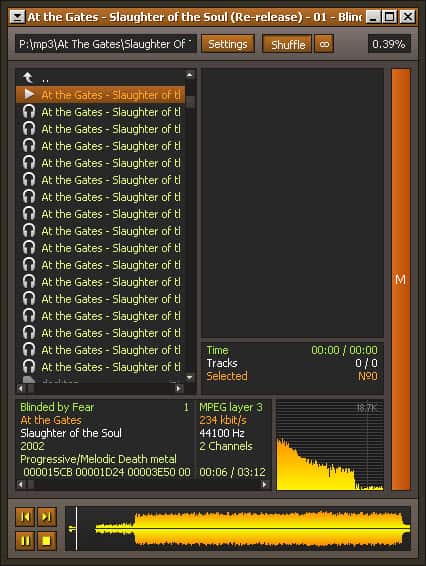Click the year 2002
Screen dimensions: 426x566
(32, 446)
